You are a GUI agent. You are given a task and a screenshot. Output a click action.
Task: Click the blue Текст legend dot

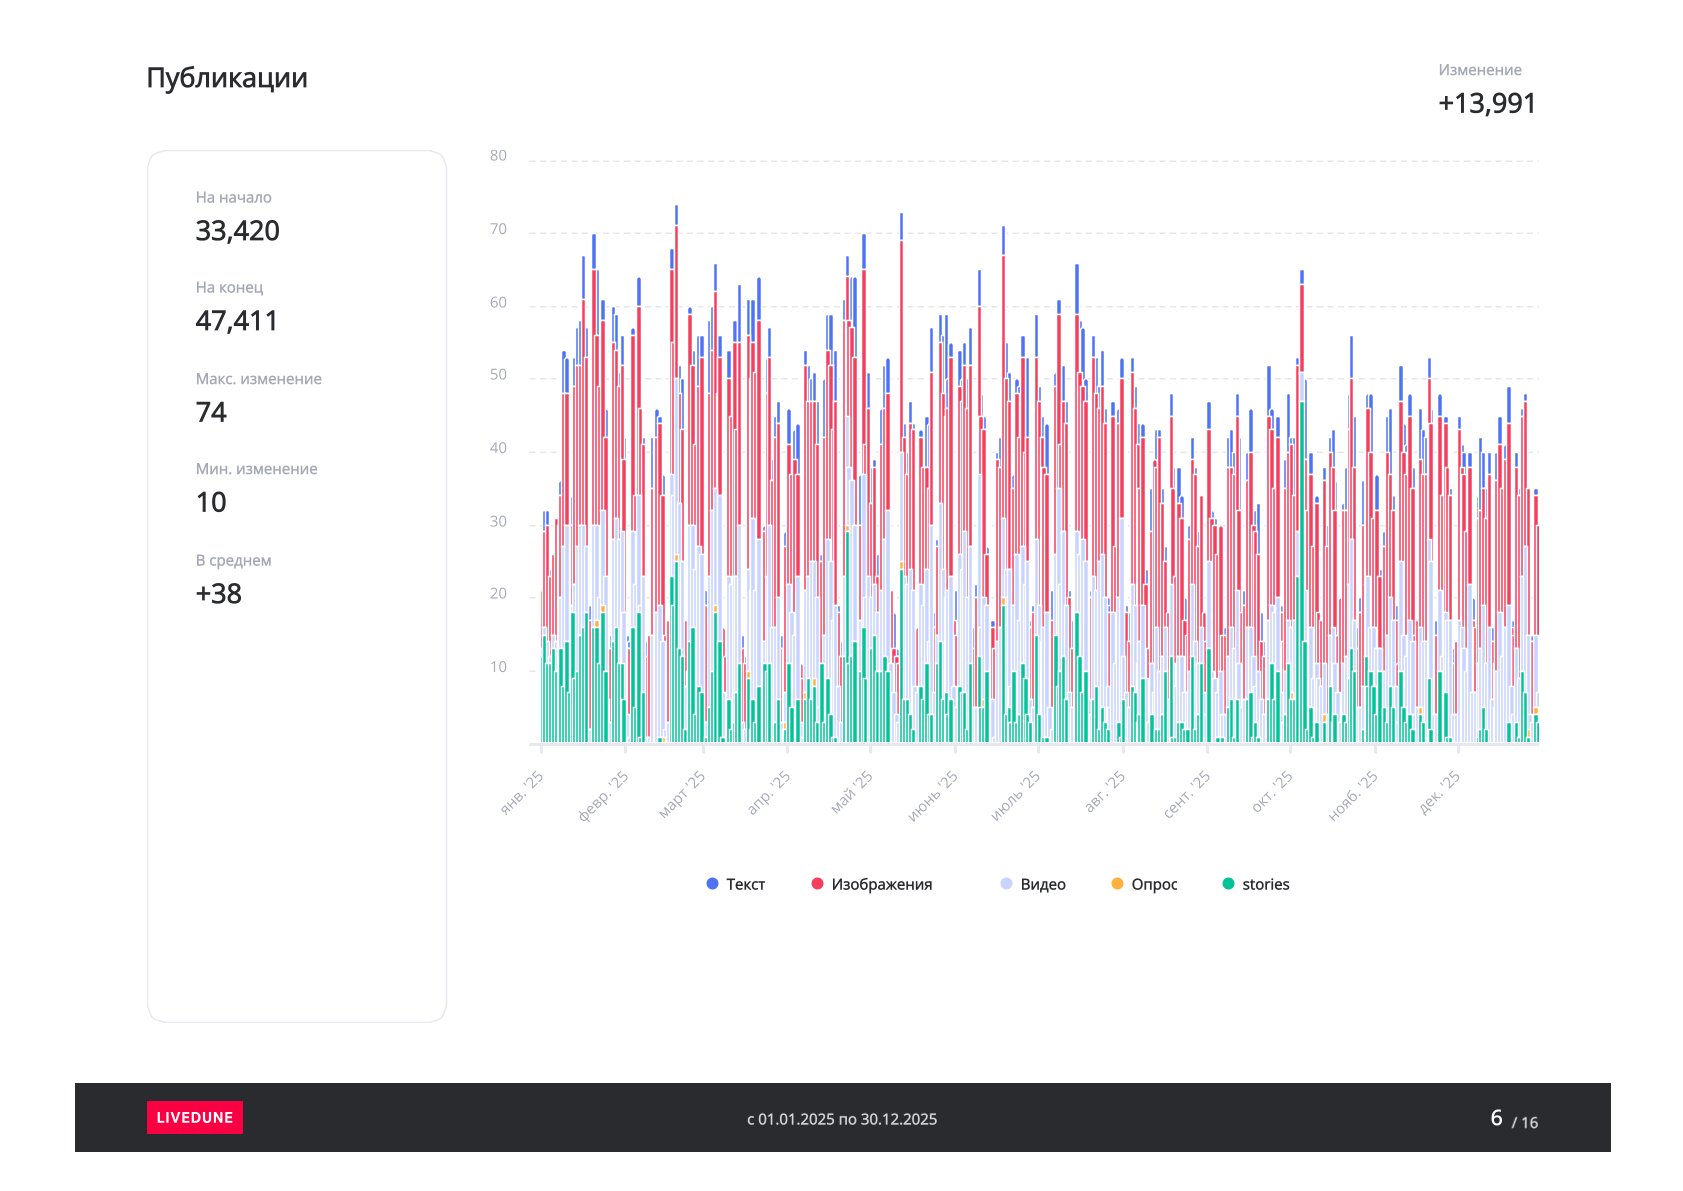pyautogui.click(x=712, y=884)
